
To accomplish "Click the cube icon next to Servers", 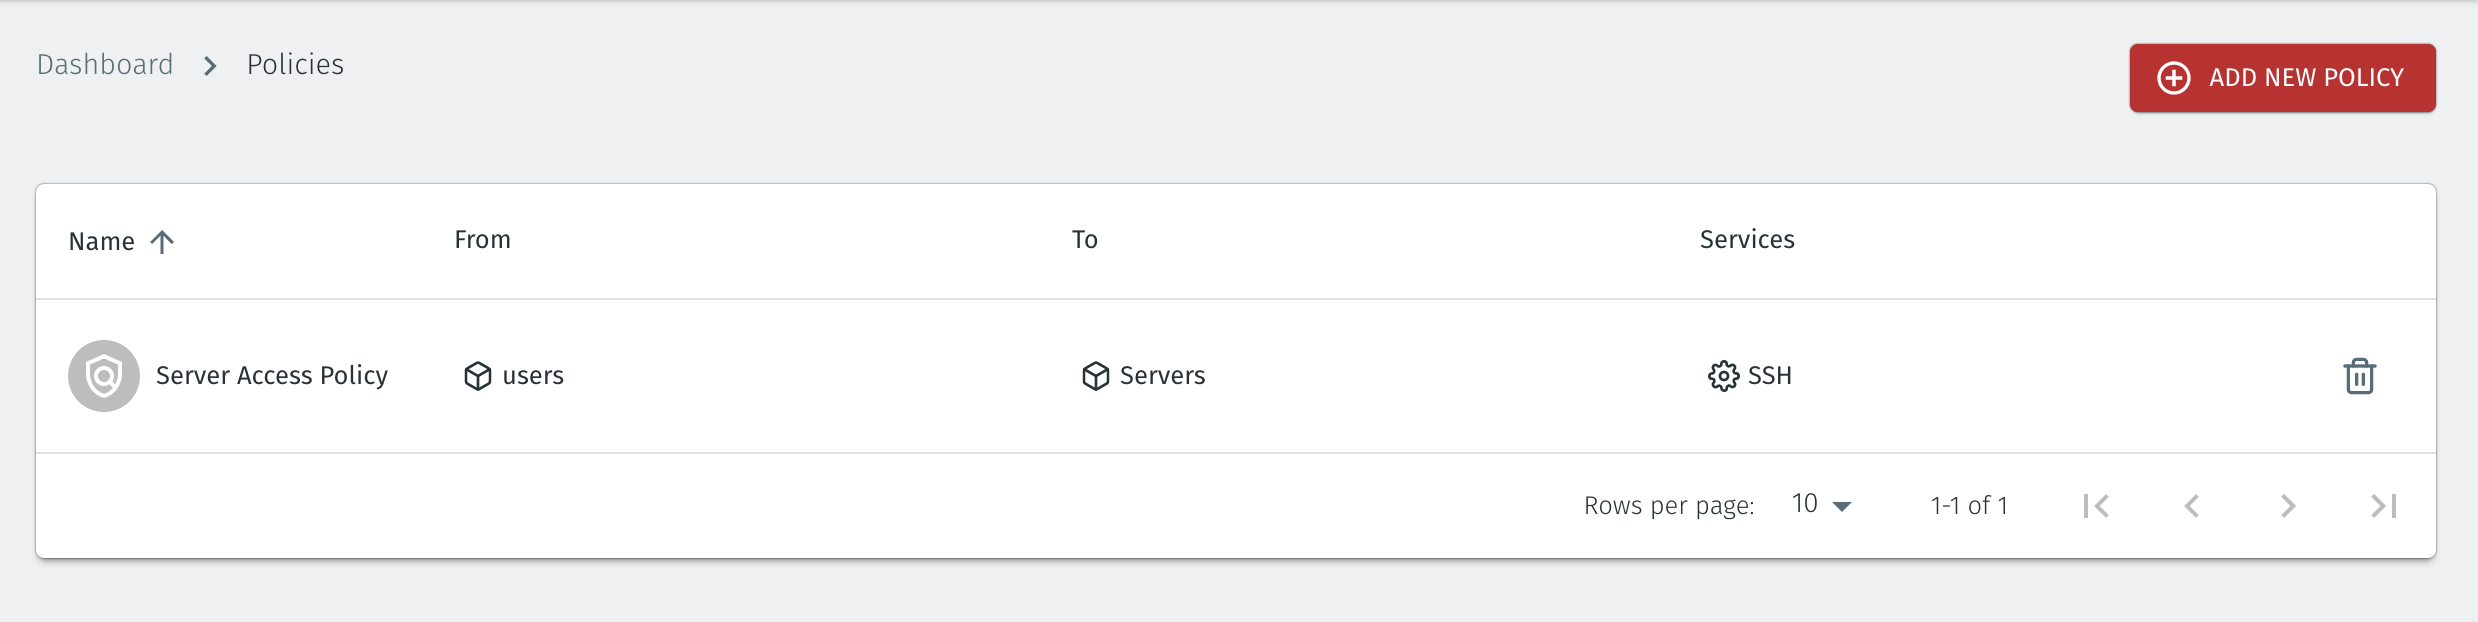I will pyautogui.click(x=1096, y=376).
